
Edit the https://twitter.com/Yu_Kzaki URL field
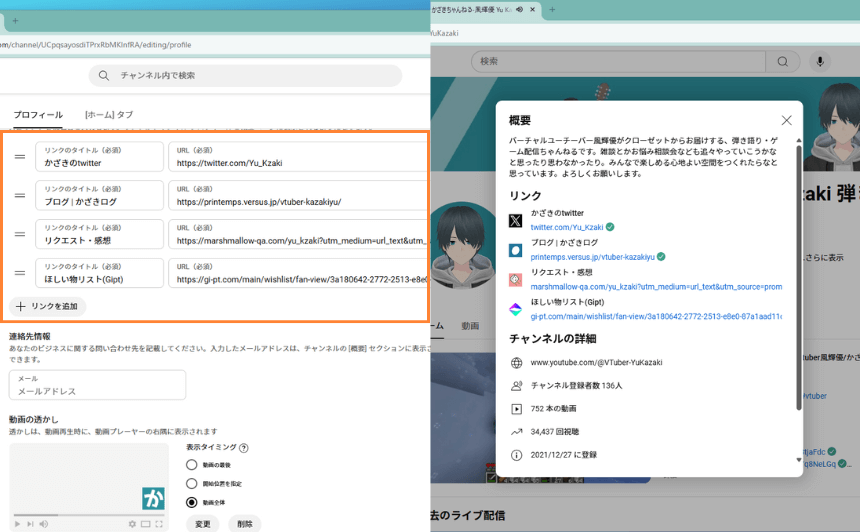coord(298,157)
